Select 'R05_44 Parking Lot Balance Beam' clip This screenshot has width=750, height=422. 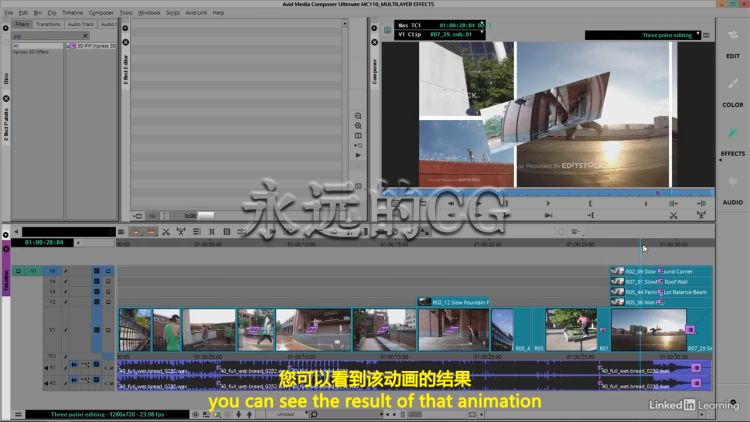pyautogui.click(x=661, y=292)
